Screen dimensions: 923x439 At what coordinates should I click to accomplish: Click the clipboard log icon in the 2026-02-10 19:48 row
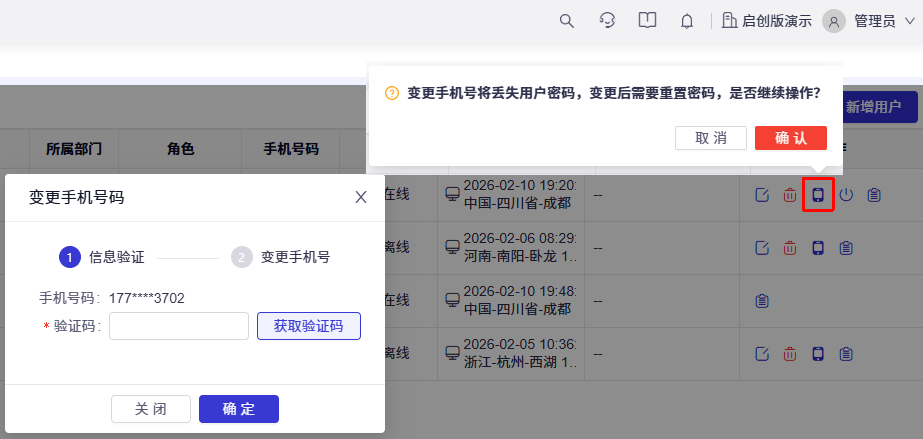coord(762,301)
